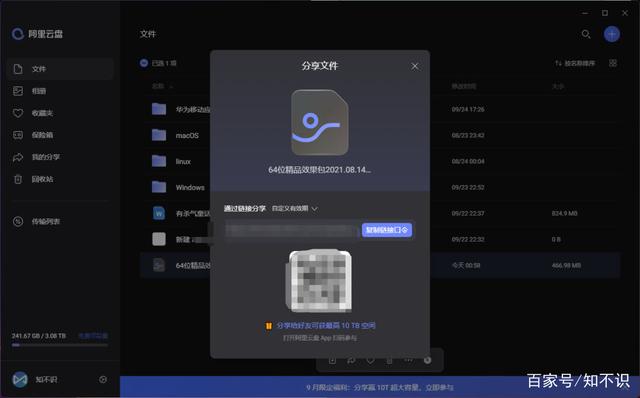Click the storage usage progress bar
The image size is (640, 398).
pyautogui.click(x=60, y=345)
